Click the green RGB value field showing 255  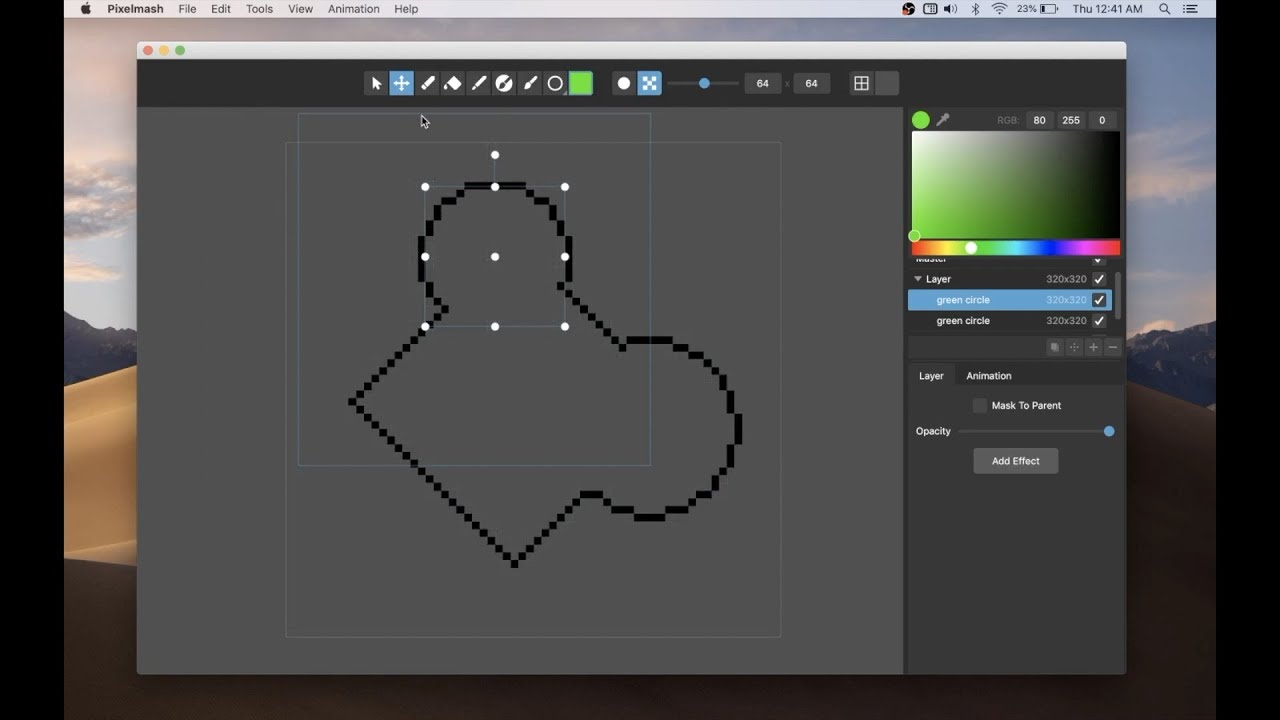[x=1071, y=120]
